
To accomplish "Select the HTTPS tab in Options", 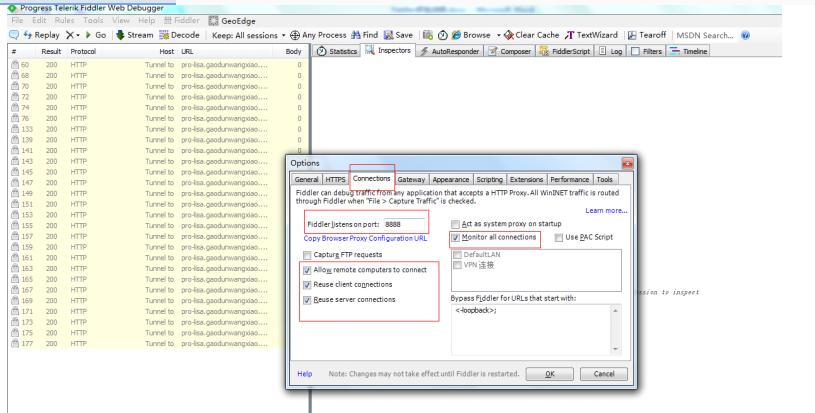I will click(335, 179).
